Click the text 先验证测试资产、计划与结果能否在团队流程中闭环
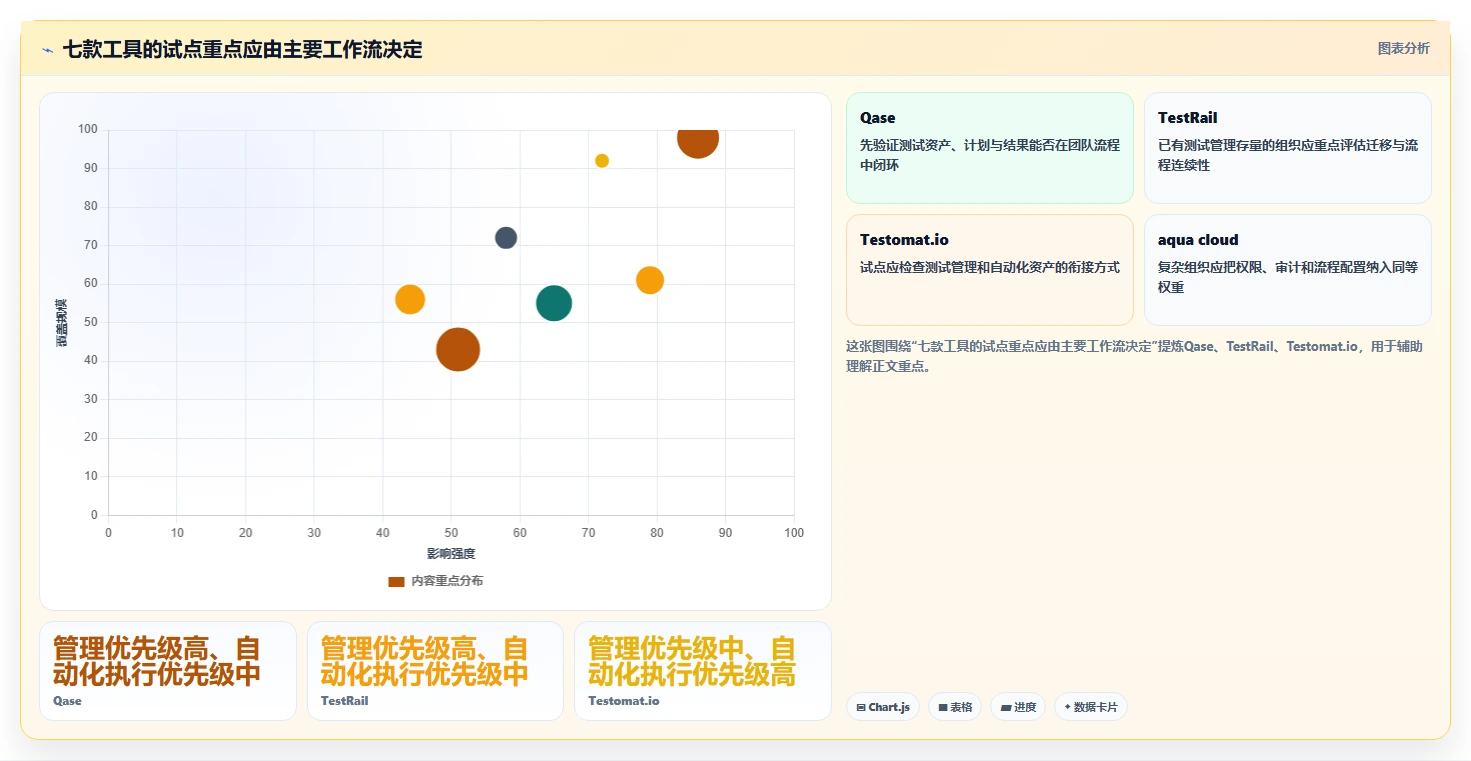The width and height of the screenshot is (1471, 761). click(990, 155)
